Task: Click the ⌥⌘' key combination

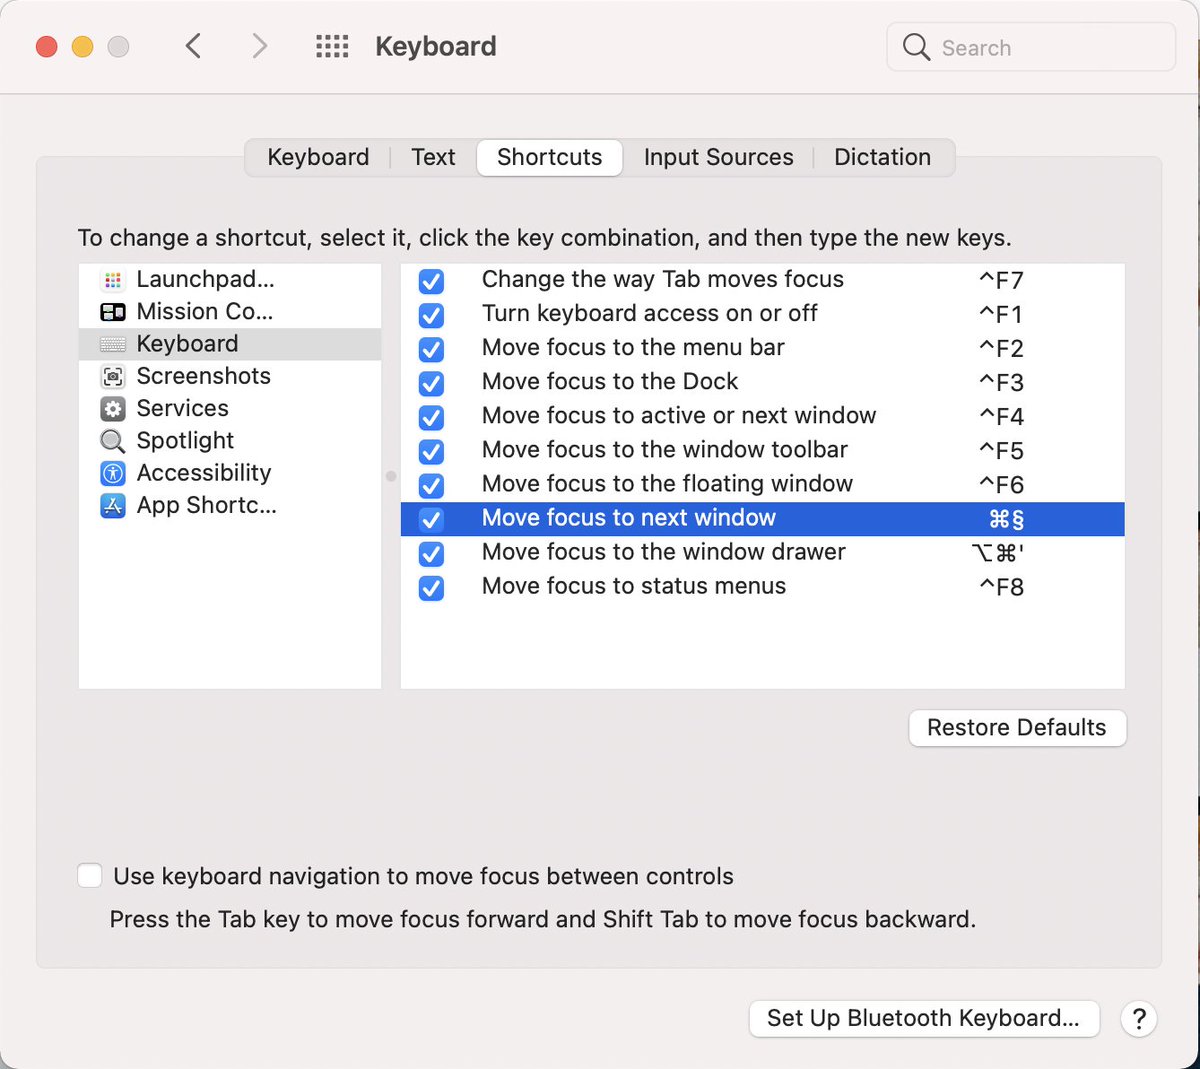Action: (x=998, y=553)
